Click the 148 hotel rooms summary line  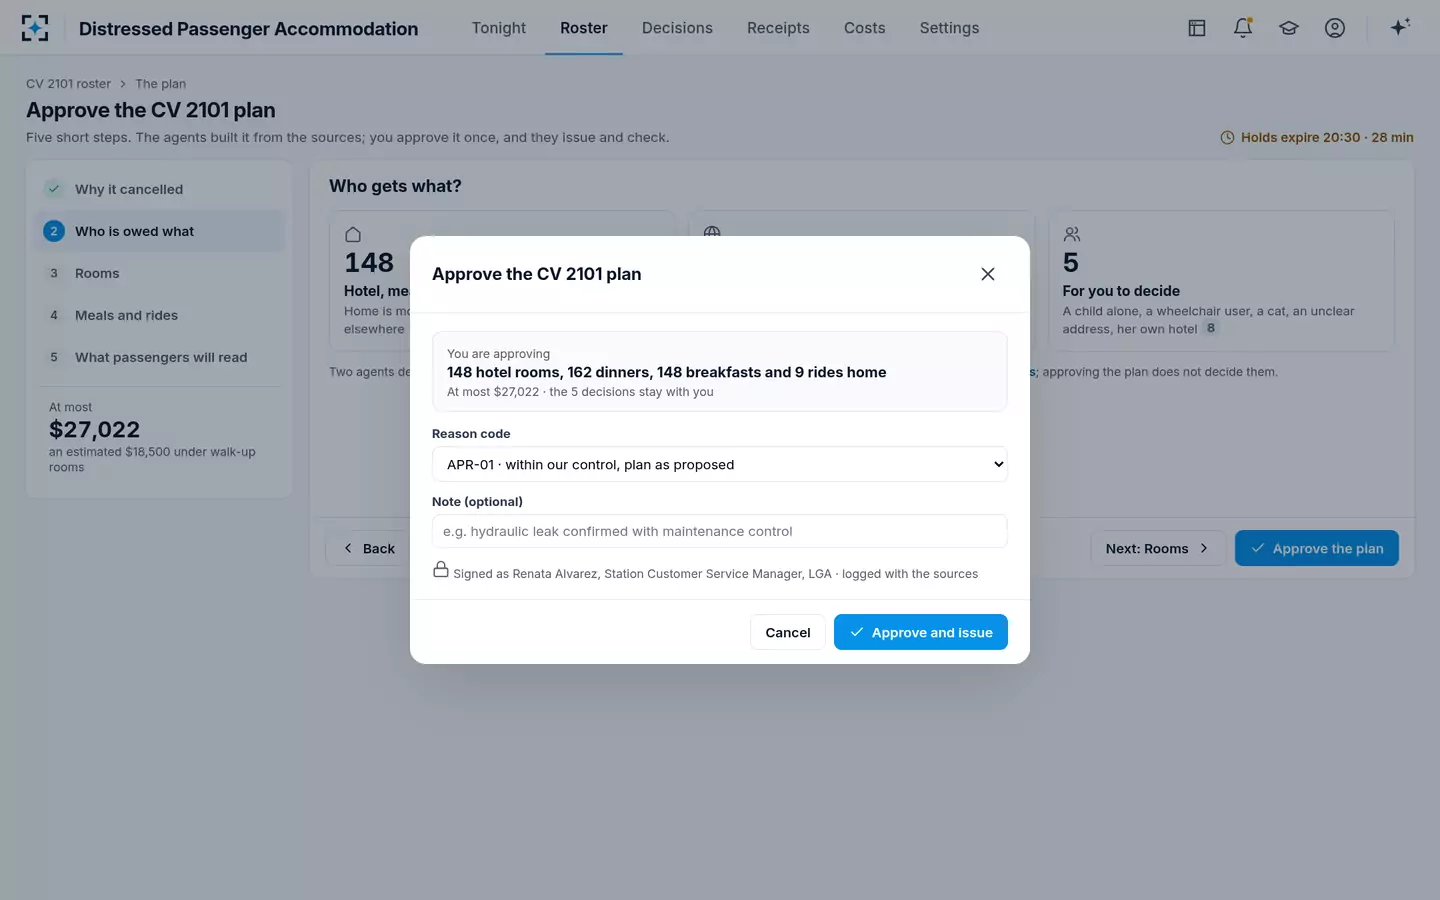667,372
